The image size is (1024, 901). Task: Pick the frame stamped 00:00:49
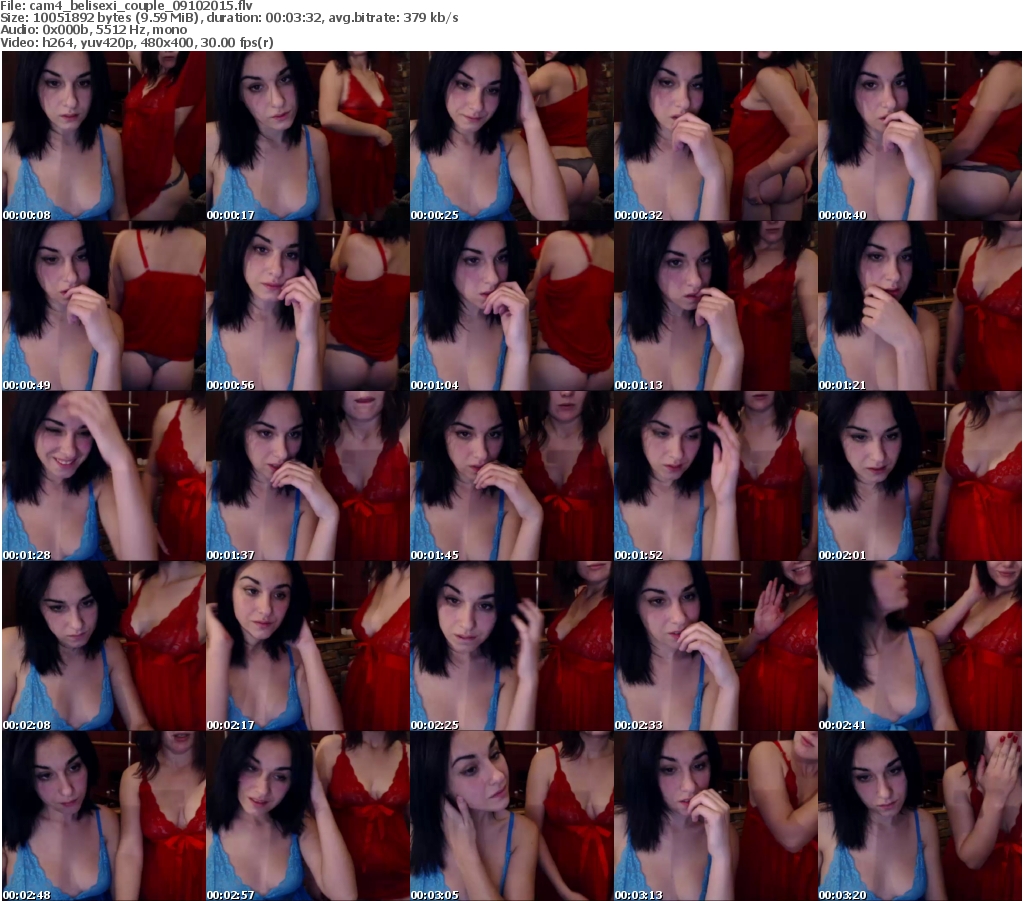104,306
